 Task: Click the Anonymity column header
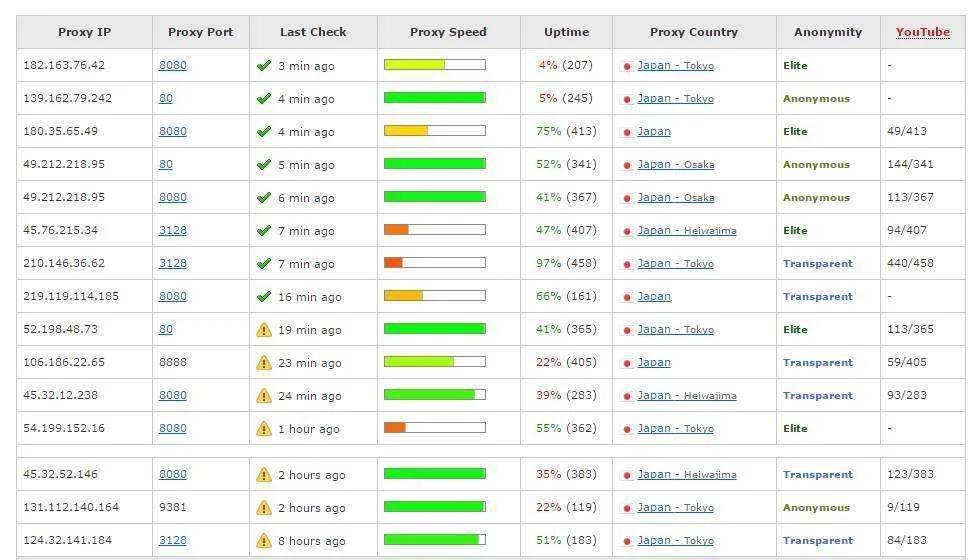[828, 32]
